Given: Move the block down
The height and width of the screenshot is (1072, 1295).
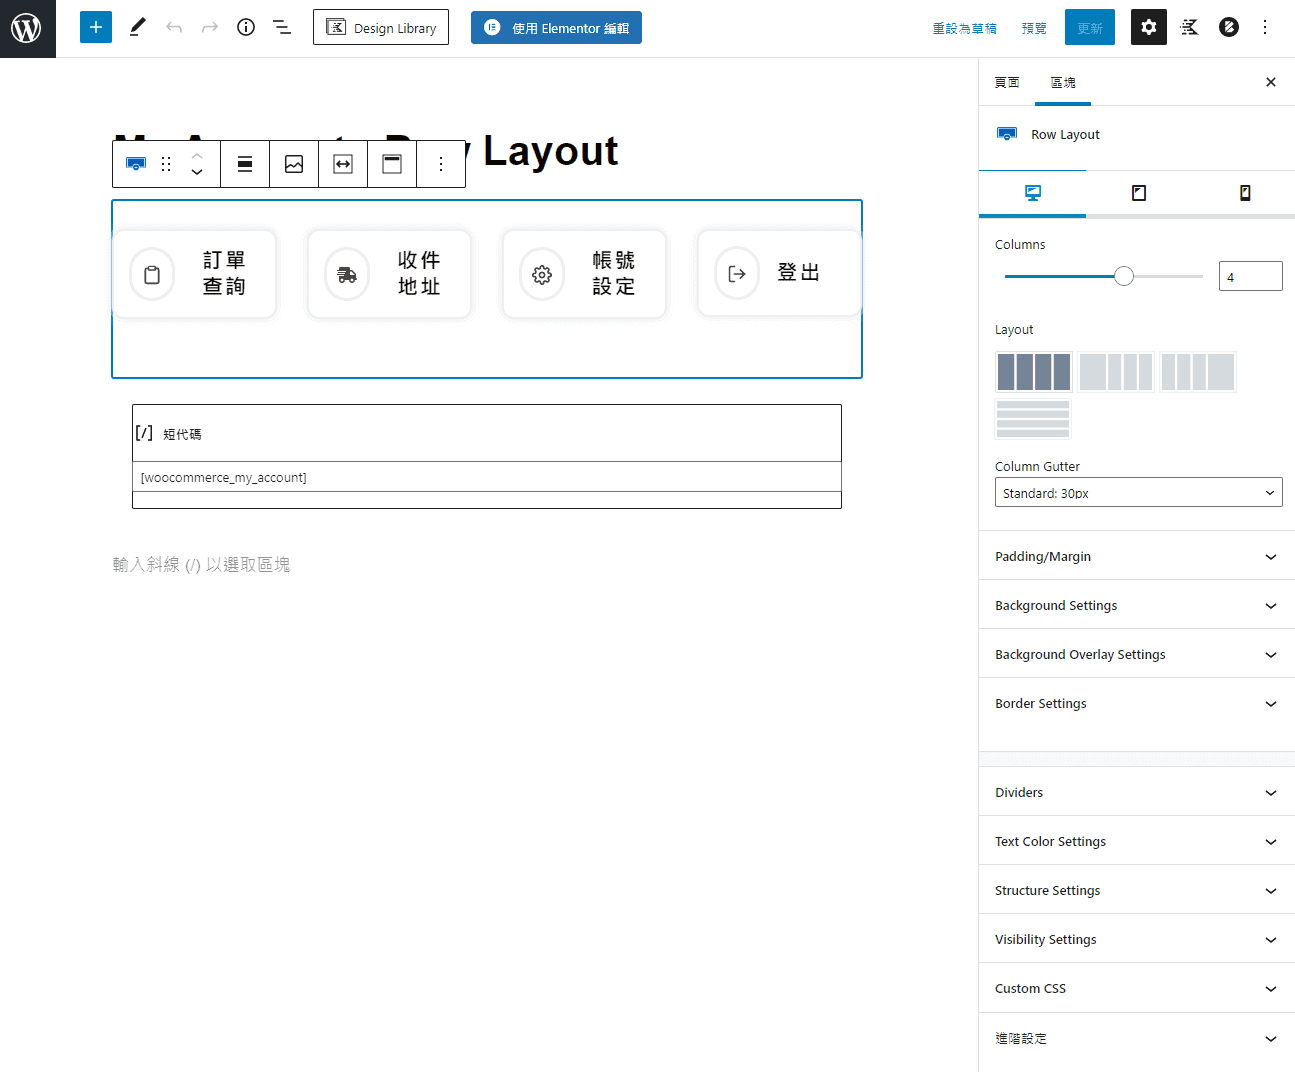Looking at the screenshot, I should (x=197, y=173).
